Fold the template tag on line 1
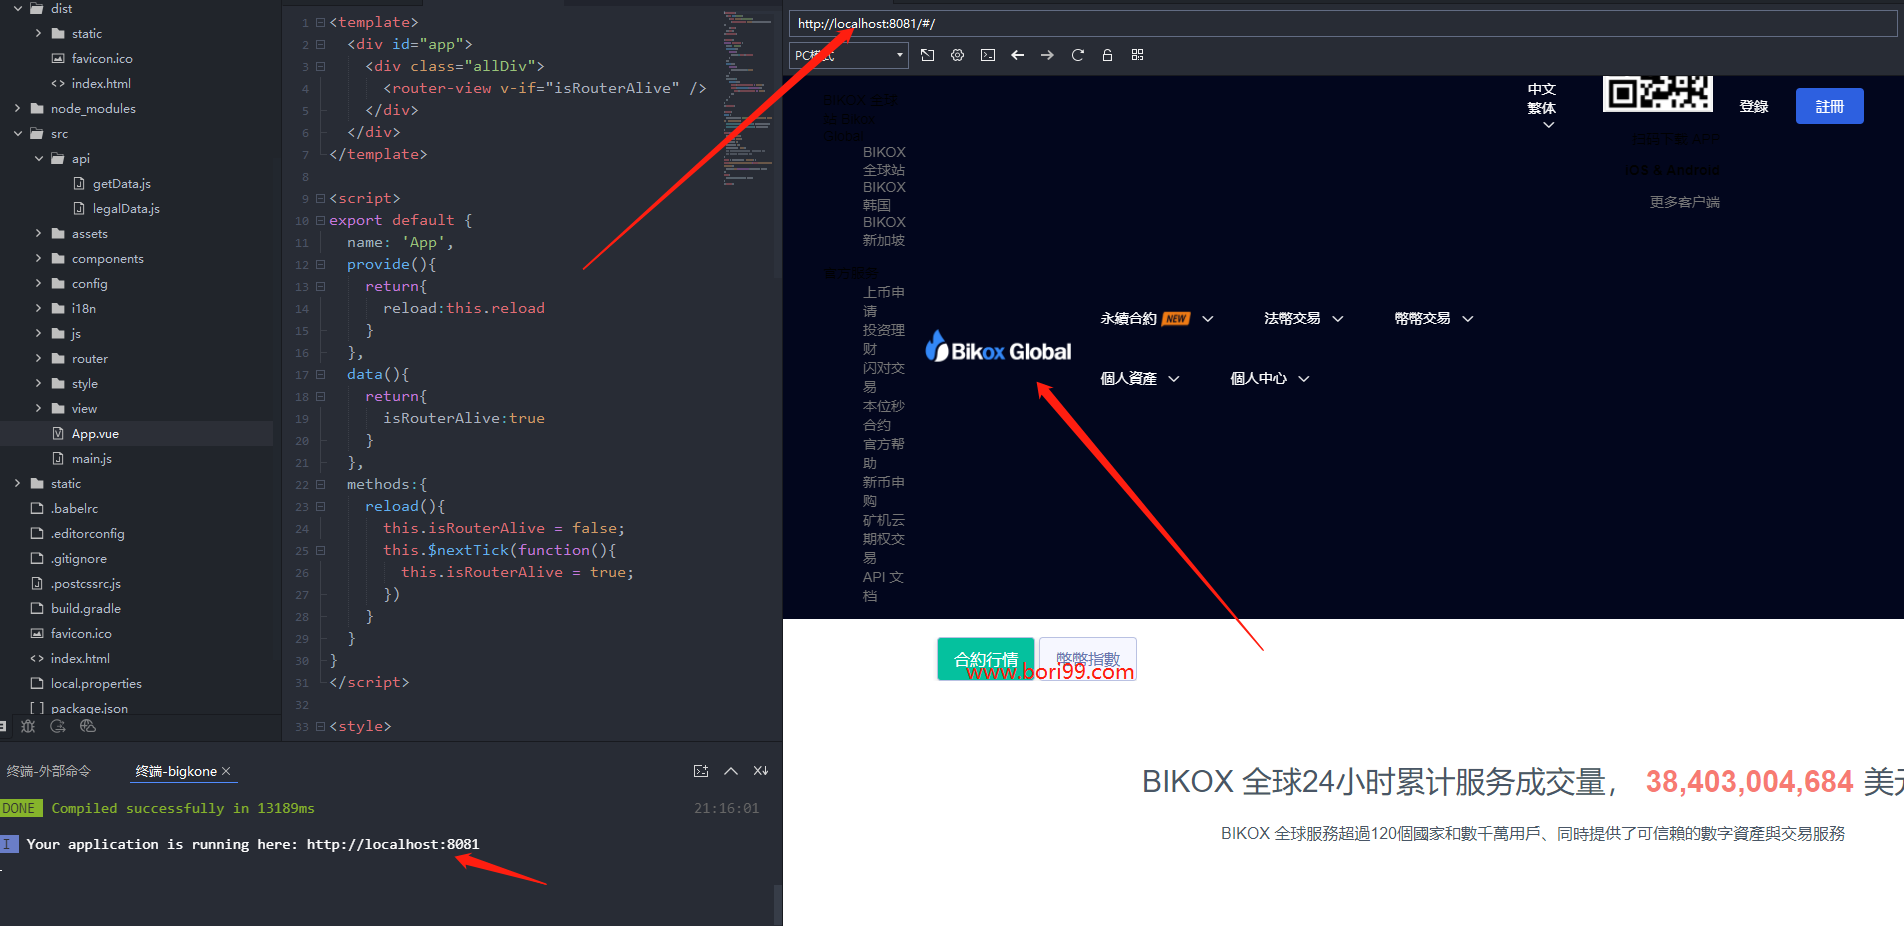The width and height of the screenshot is (1904, 926). (x=320, y=22)
